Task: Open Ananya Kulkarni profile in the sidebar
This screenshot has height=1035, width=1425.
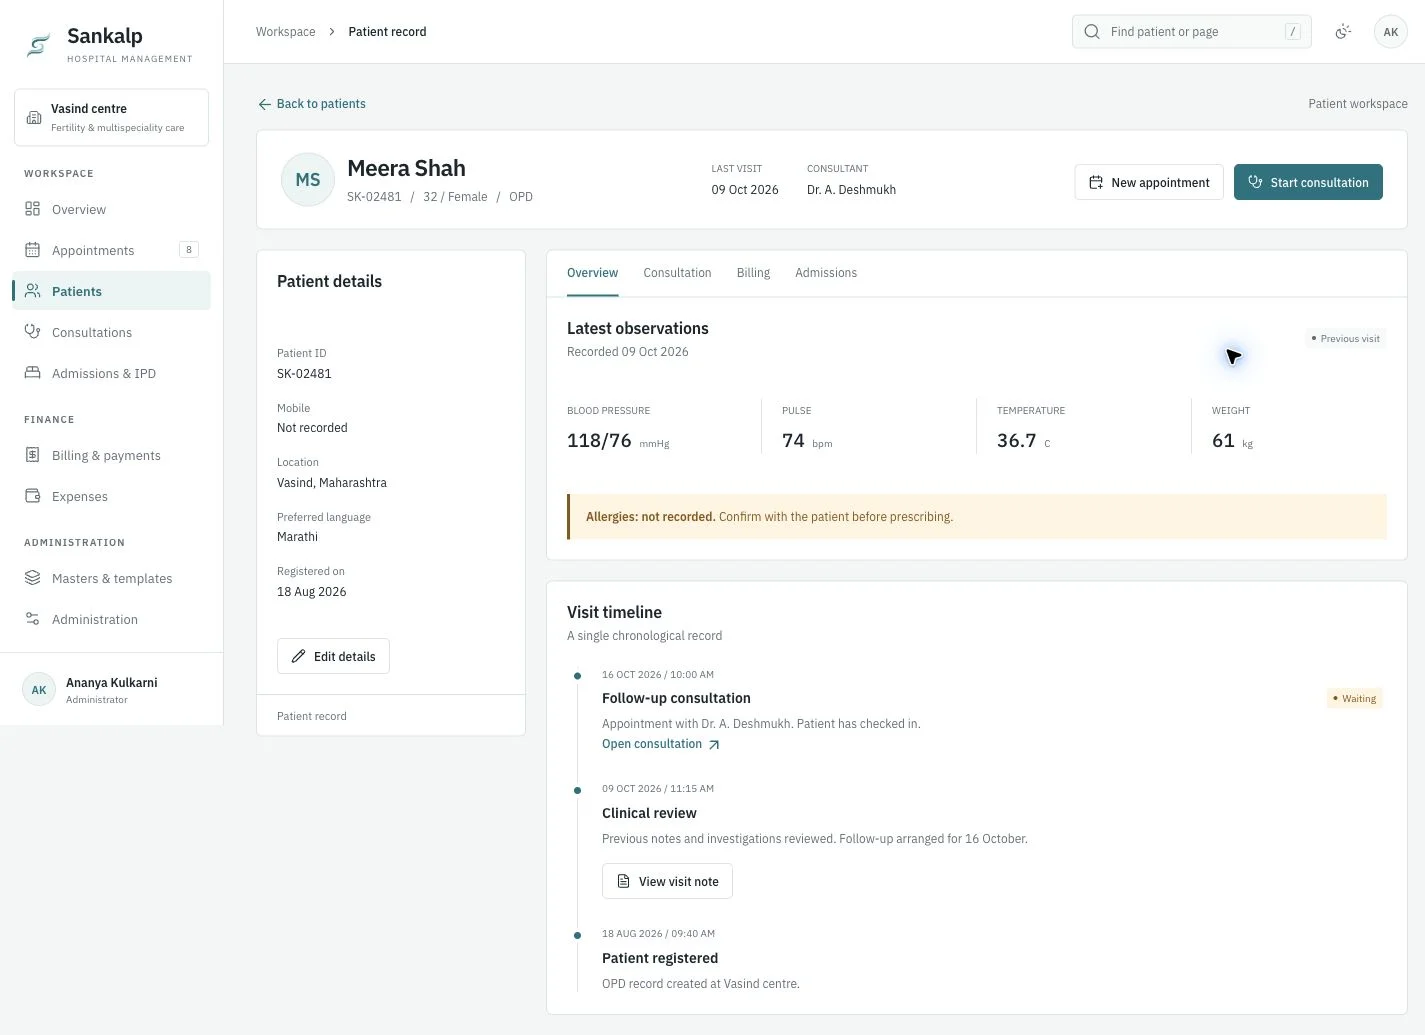Action: pyautogui.click(x=111, y=690)
